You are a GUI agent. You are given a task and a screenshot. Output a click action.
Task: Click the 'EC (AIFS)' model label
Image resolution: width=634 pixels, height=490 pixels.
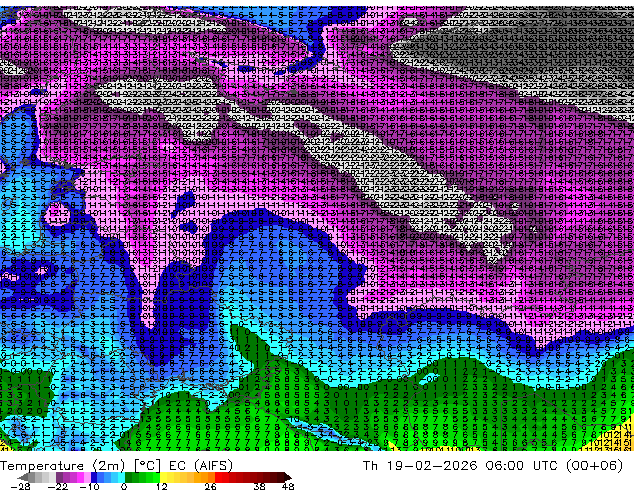coord(201,466)
